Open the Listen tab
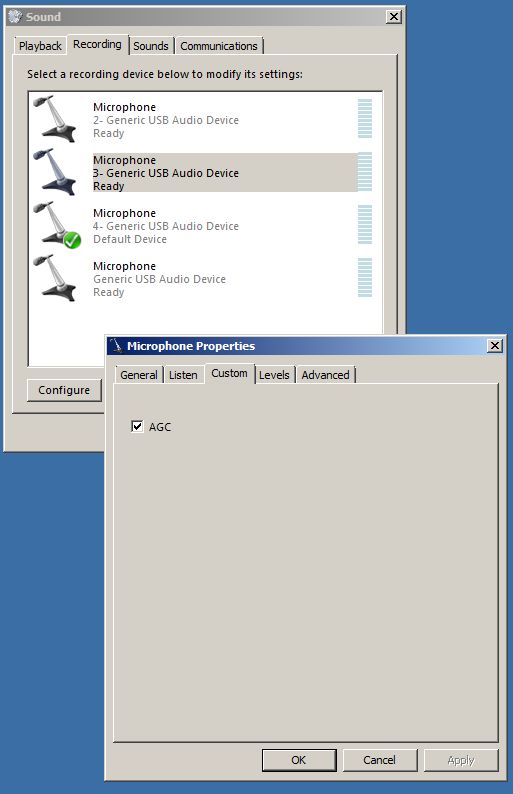The width and height of the screenshot is (513, 794). (x=183, y=375)
